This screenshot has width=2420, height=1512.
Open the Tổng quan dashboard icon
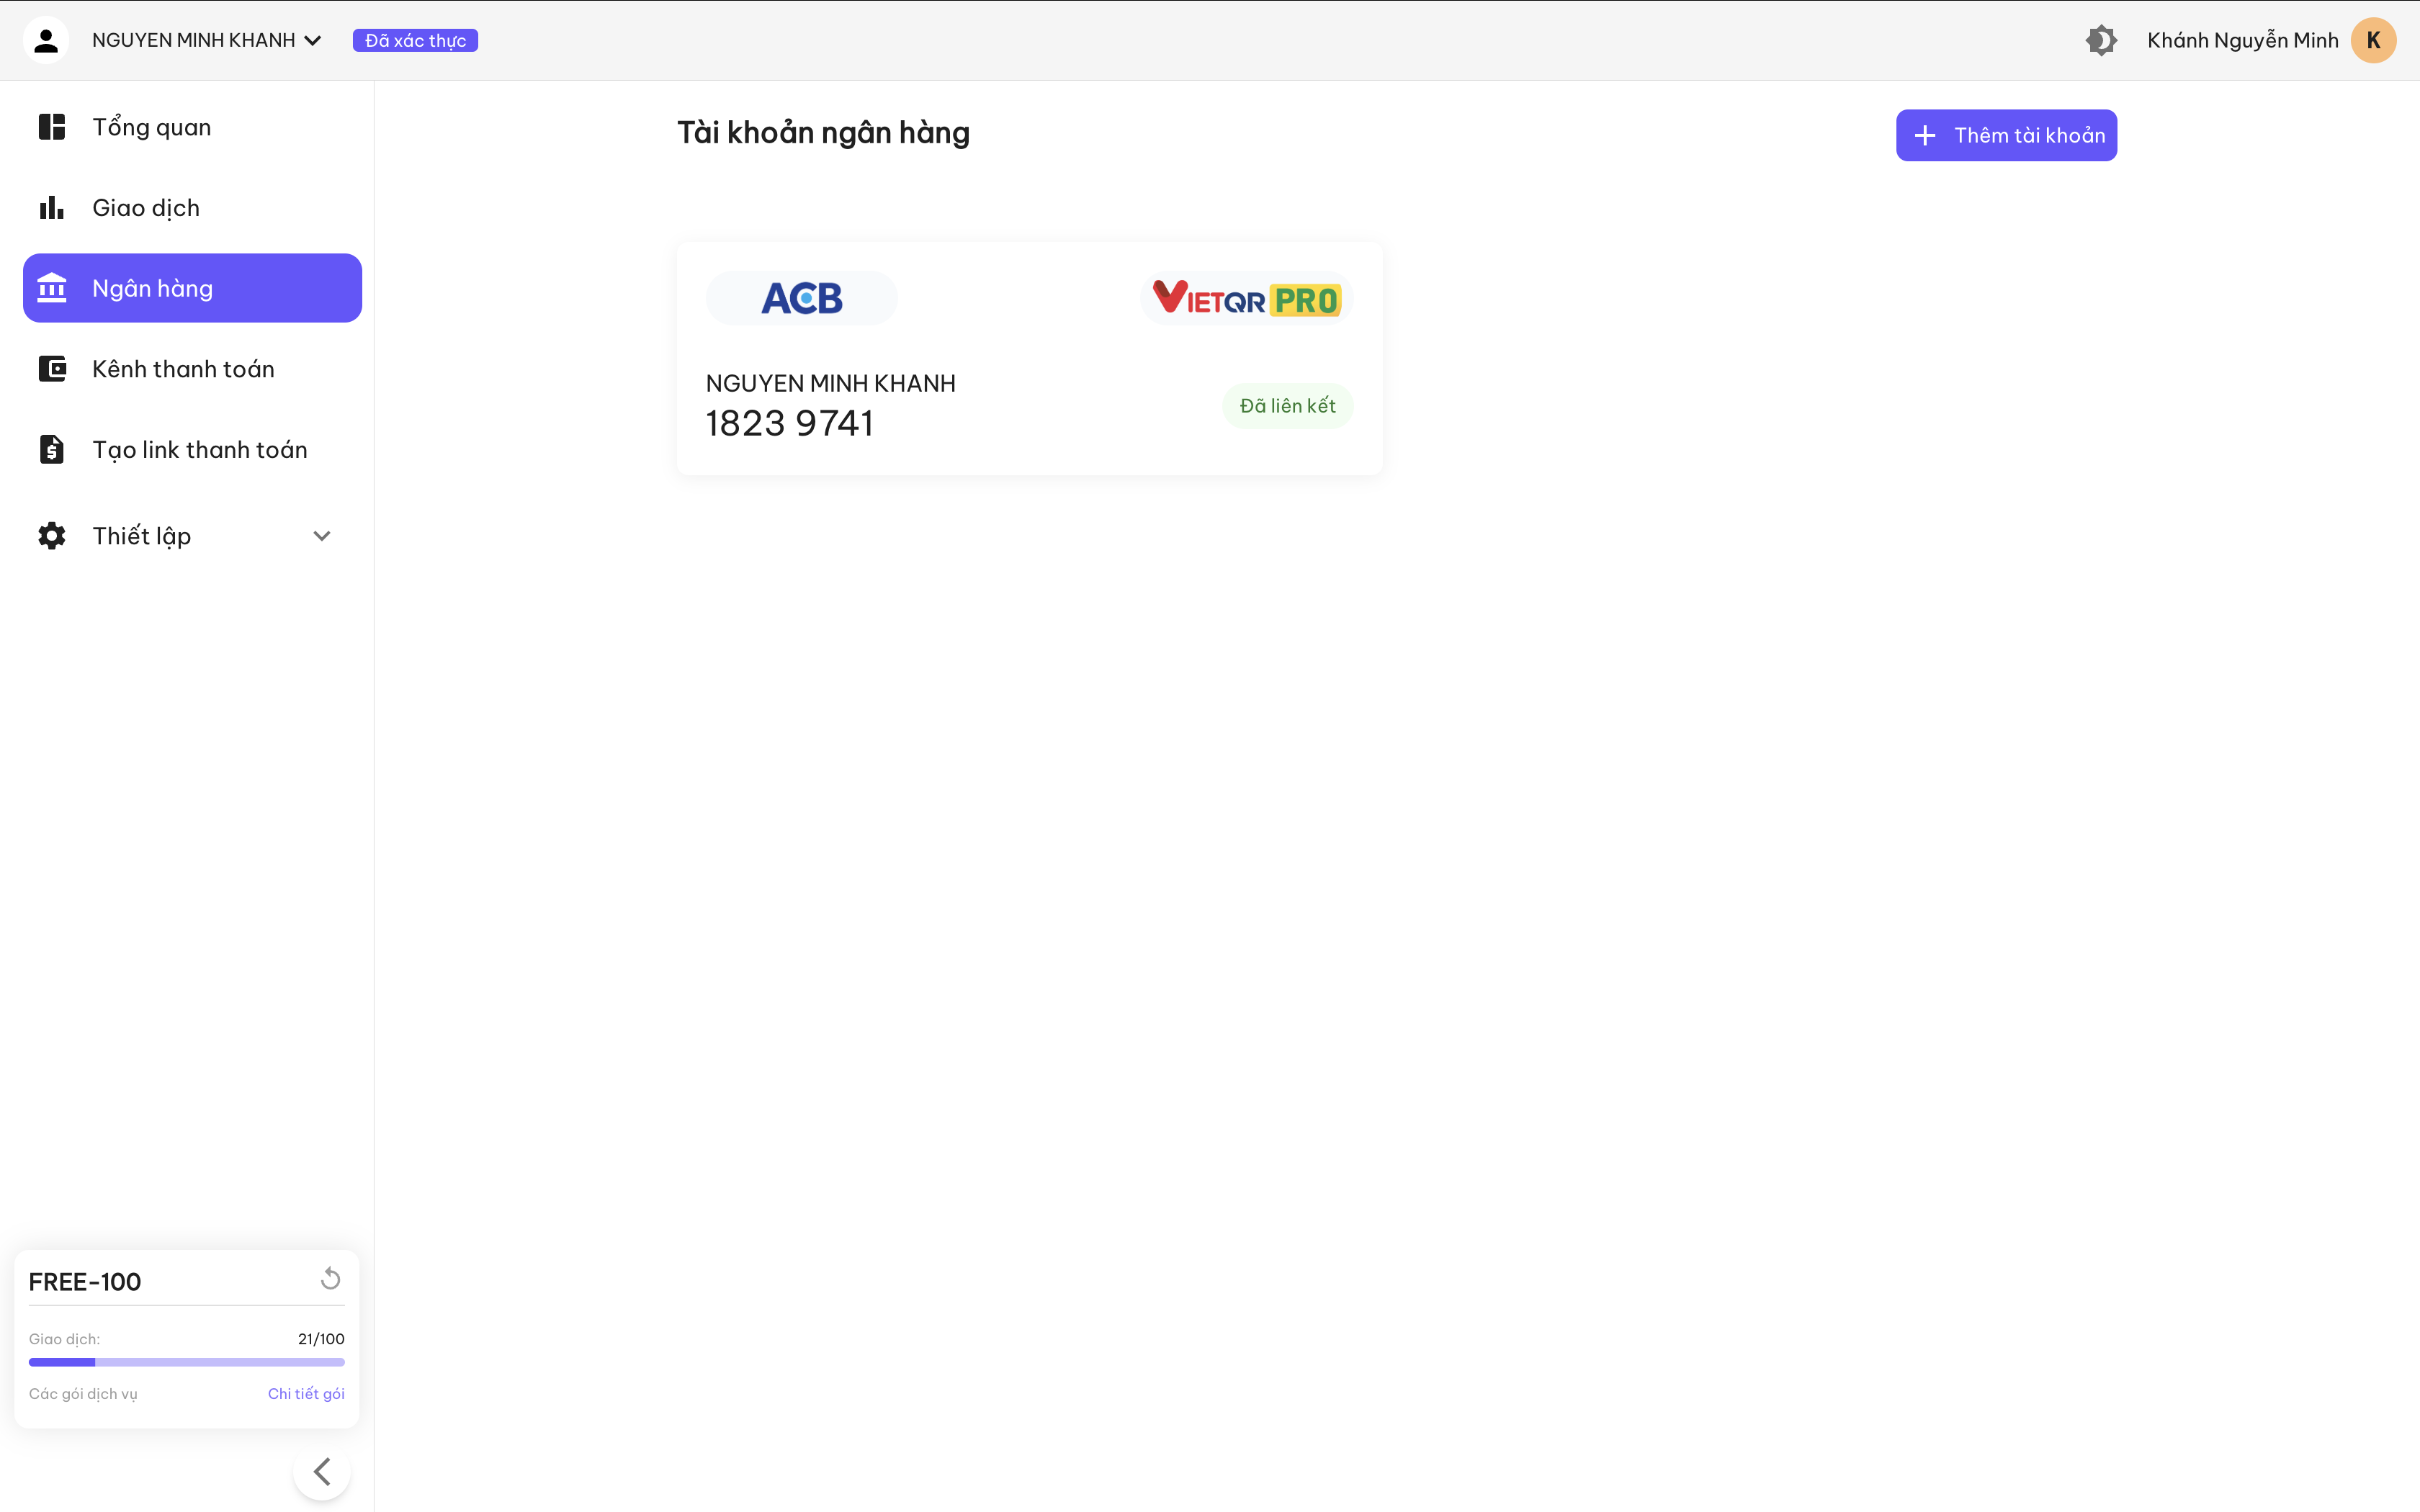pyautogui.click(x=51, y=126)
